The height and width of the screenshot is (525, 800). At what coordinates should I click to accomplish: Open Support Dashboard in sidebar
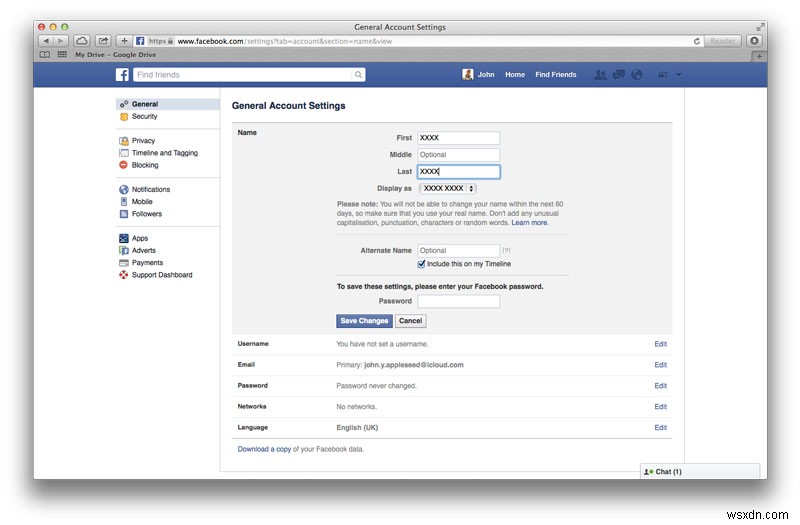[162, 275]
